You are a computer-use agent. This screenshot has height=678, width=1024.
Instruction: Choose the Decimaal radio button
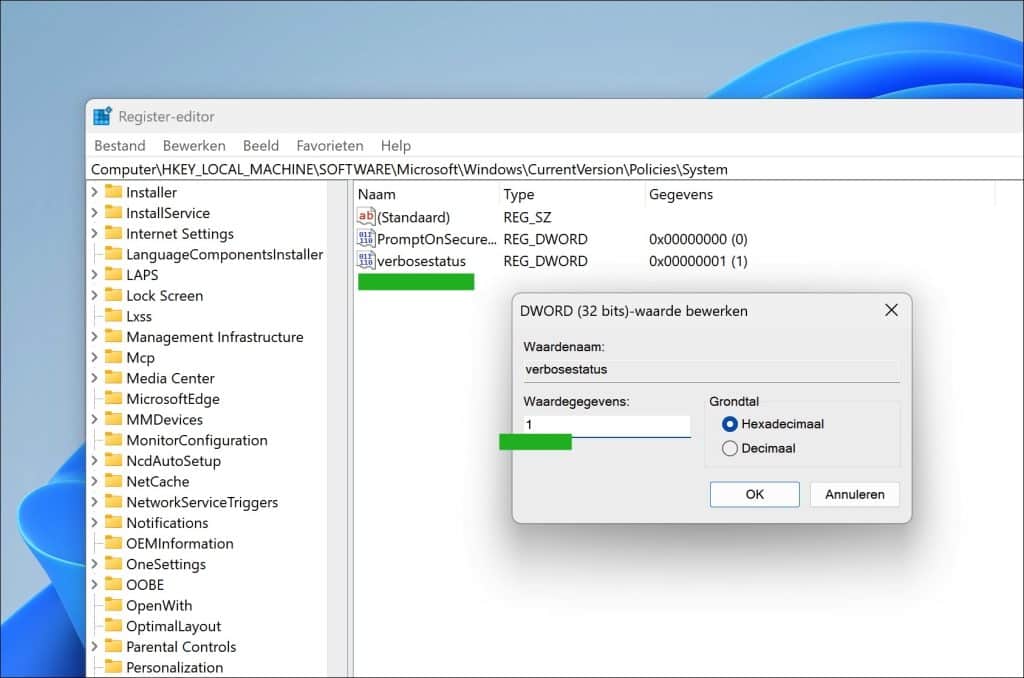(x=729, y=449)
